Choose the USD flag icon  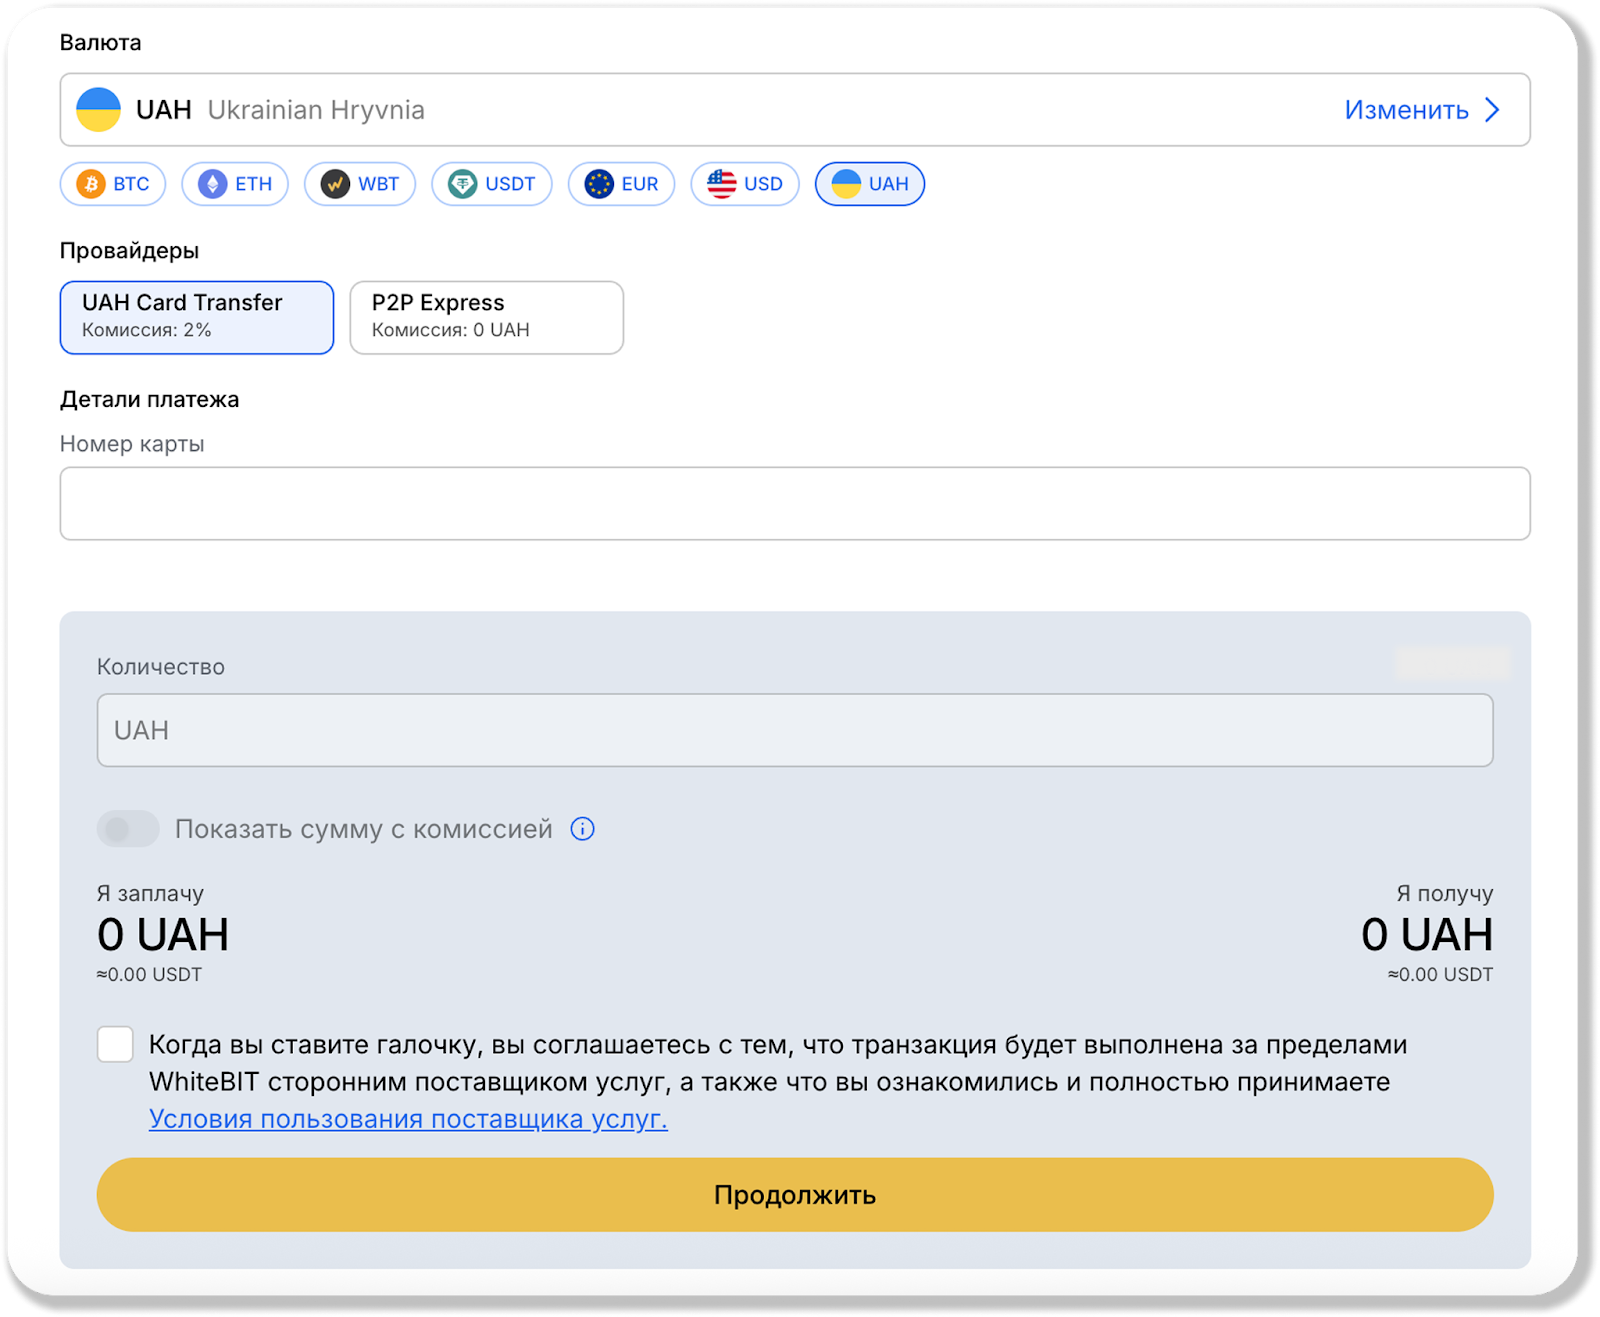721,184
